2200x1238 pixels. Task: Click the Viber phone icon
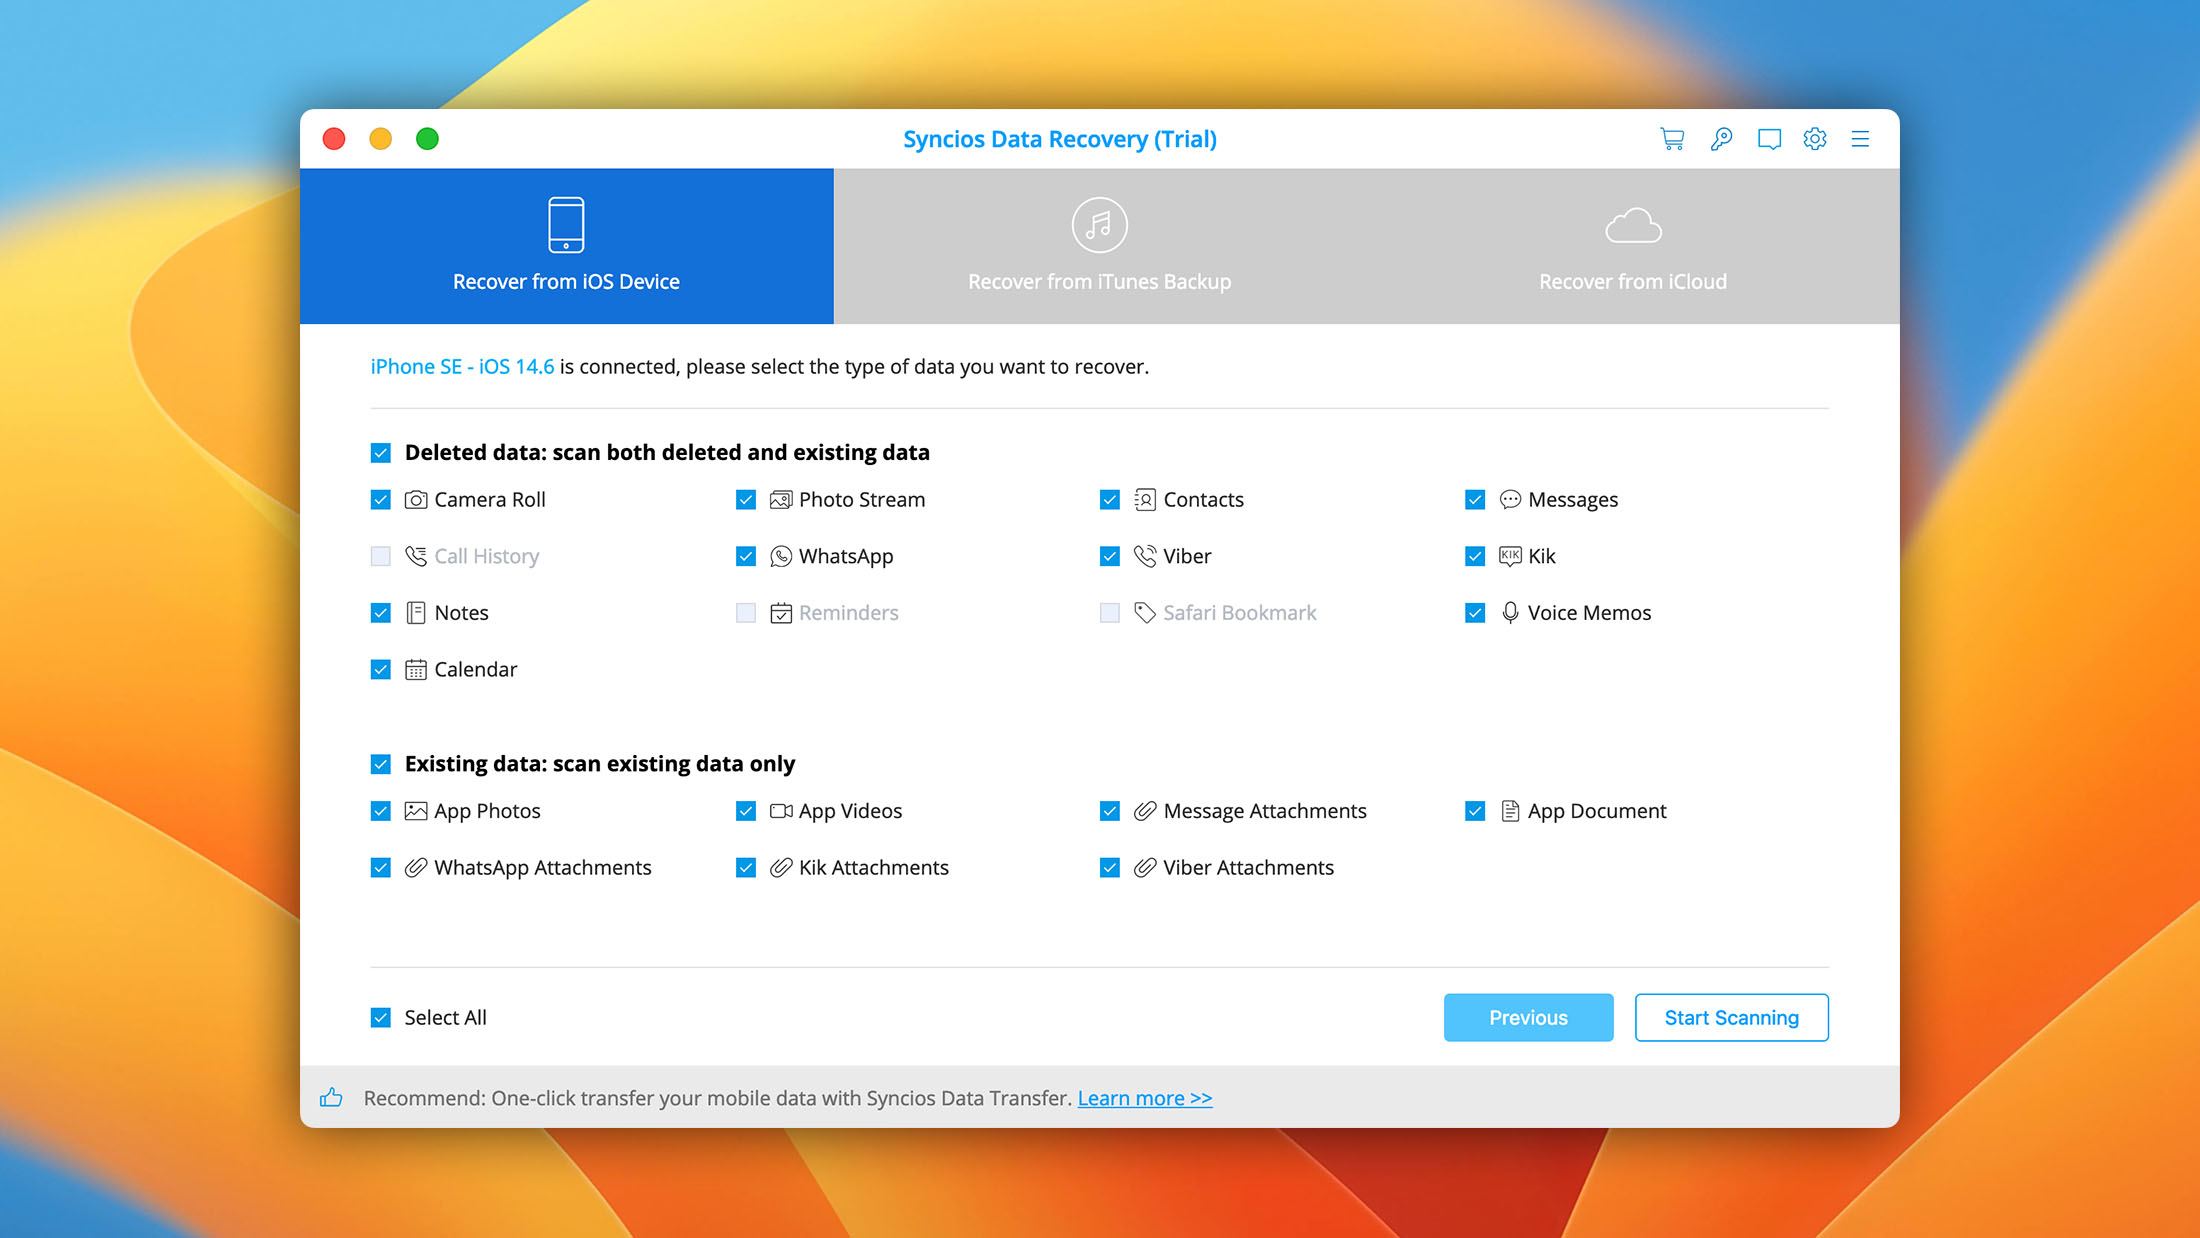pos(1145,556)
